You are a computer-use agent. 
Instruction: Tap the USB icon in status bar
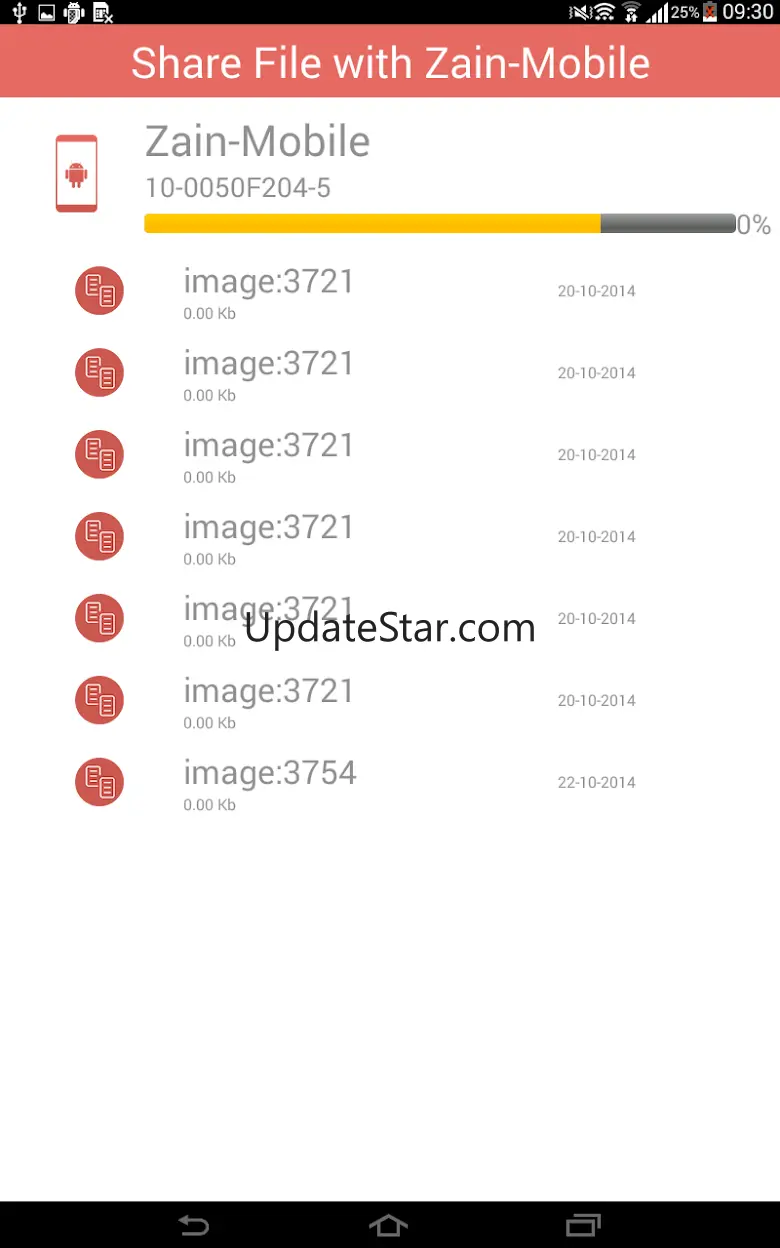pyautogui.click(x=17, y=12)
